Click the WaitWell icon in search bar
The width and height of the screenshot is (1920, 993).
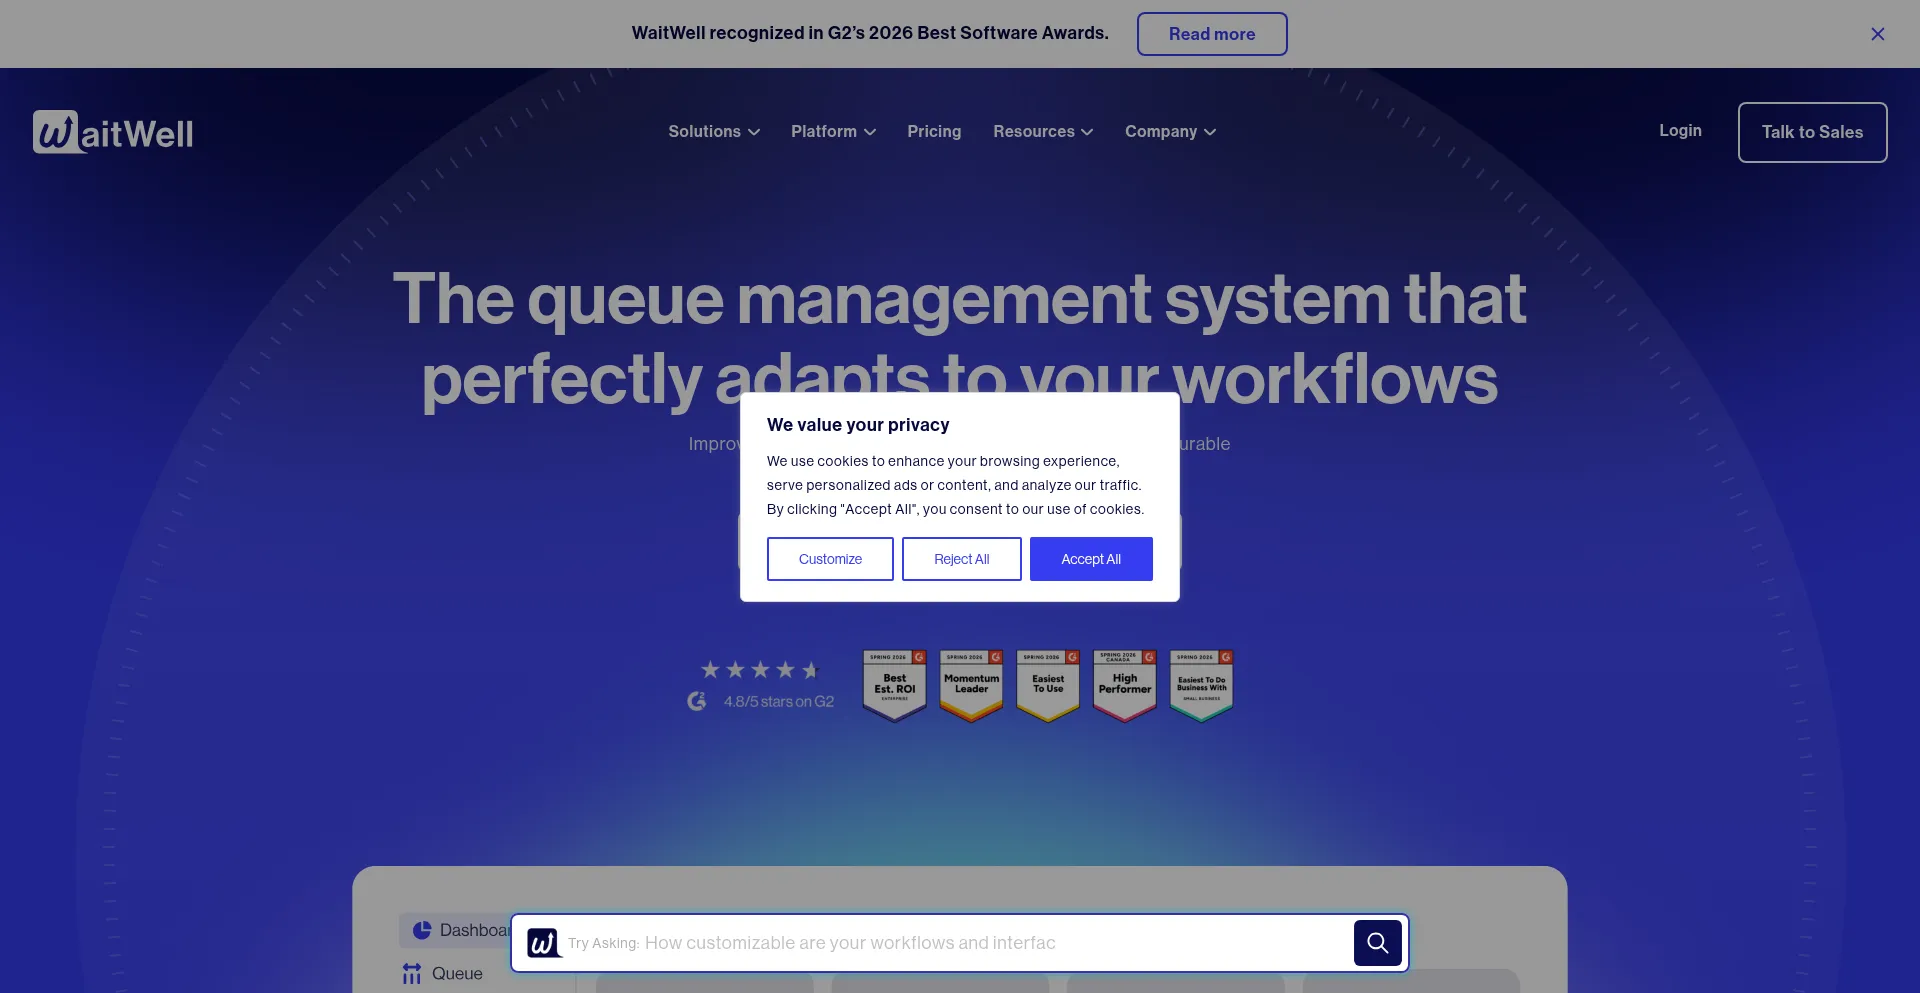pyautogui.click(x=543, y=943)
